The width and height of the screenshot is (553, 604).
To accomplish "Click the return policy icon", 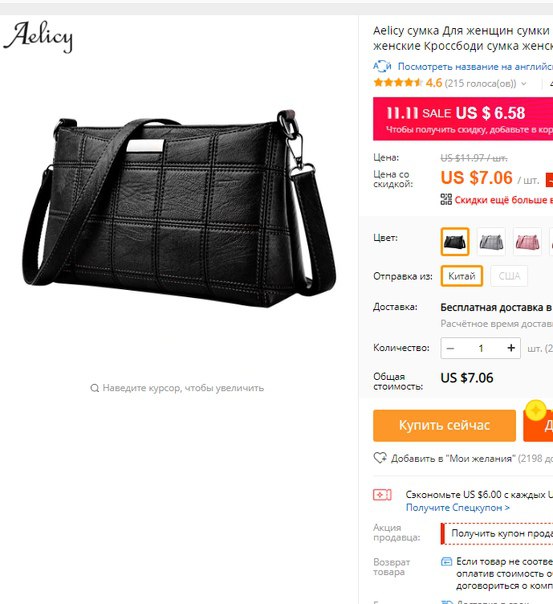I will click(446, 562).
